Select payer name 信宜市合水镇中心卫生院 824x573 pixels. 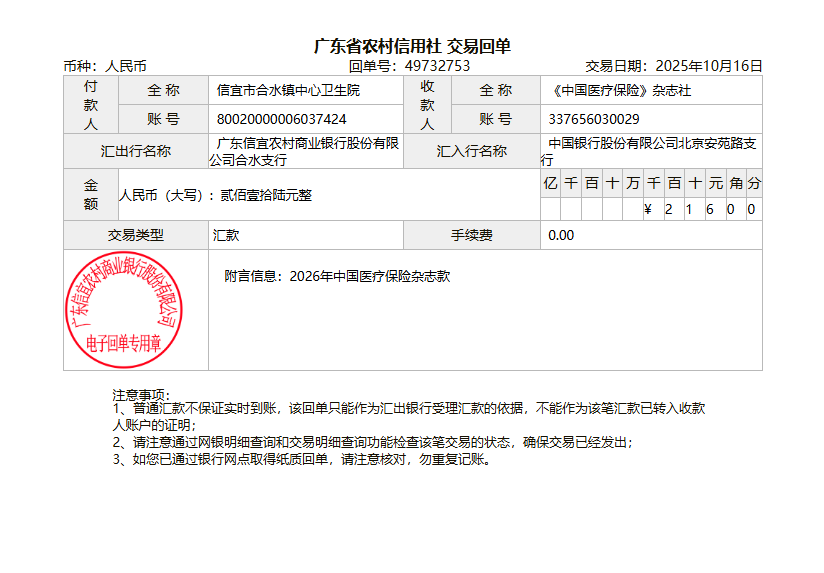(288, 90)
